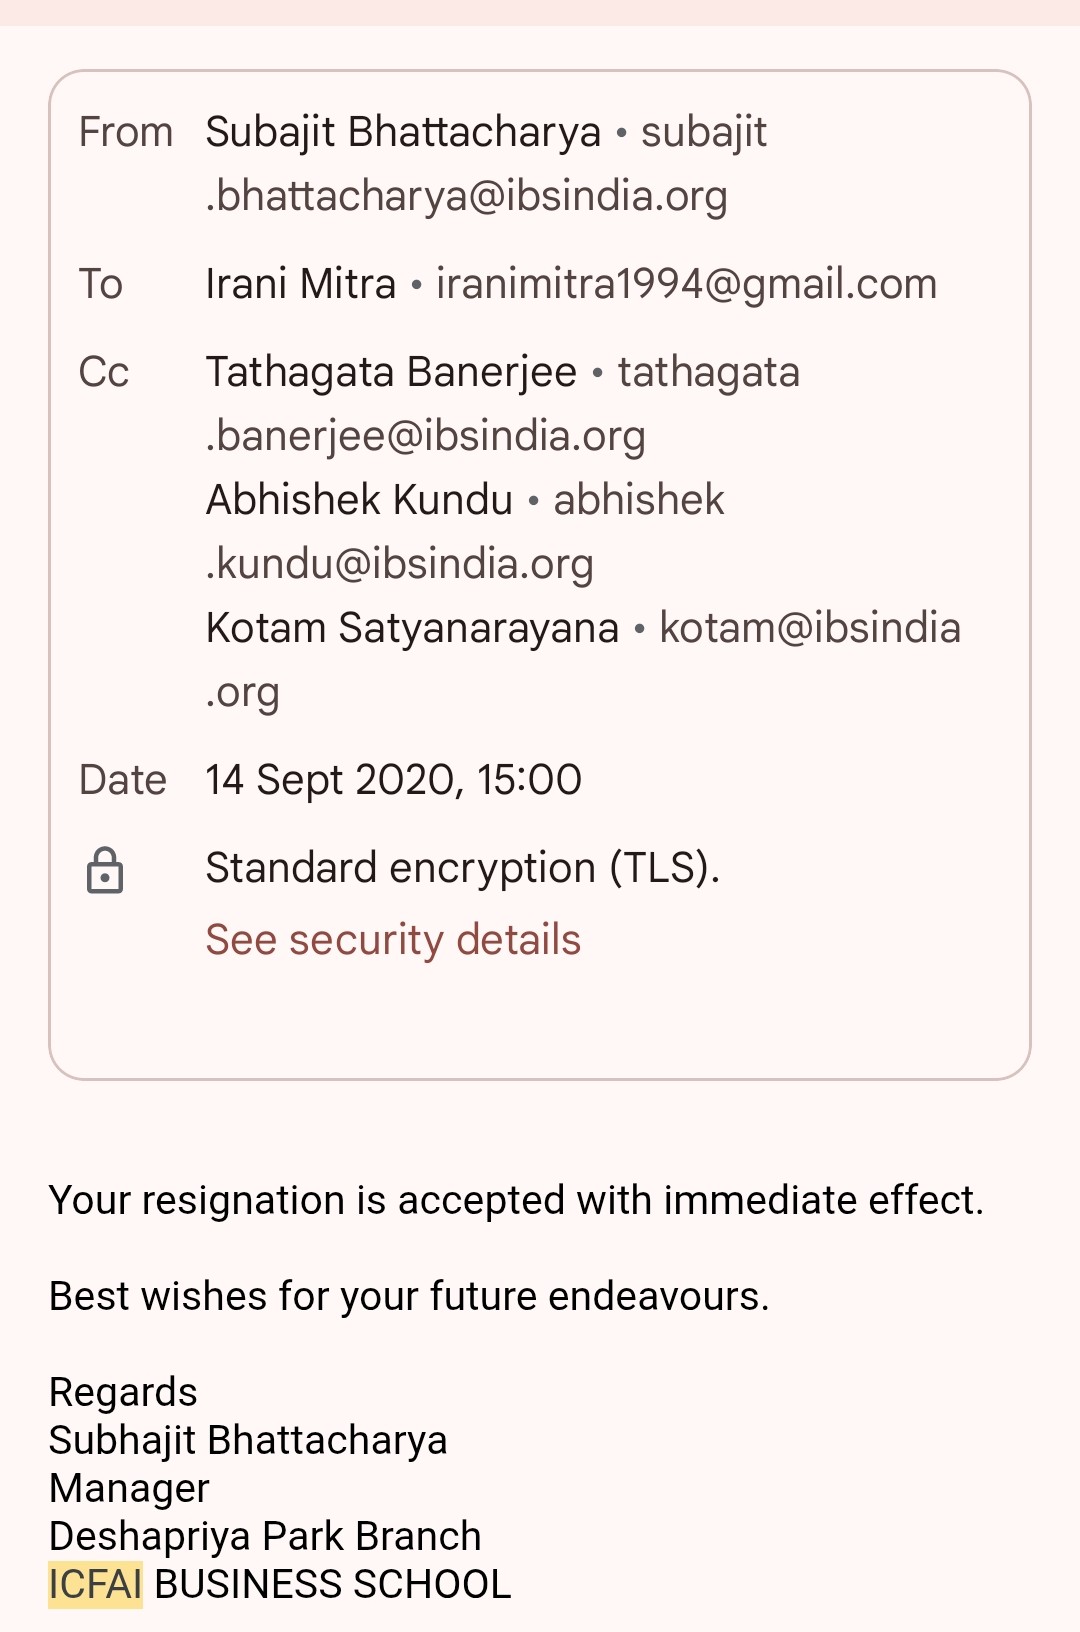Screen dimensions: 1080x1632
Task: Tap the Best wishes sentence
Action: [409, 1296]
